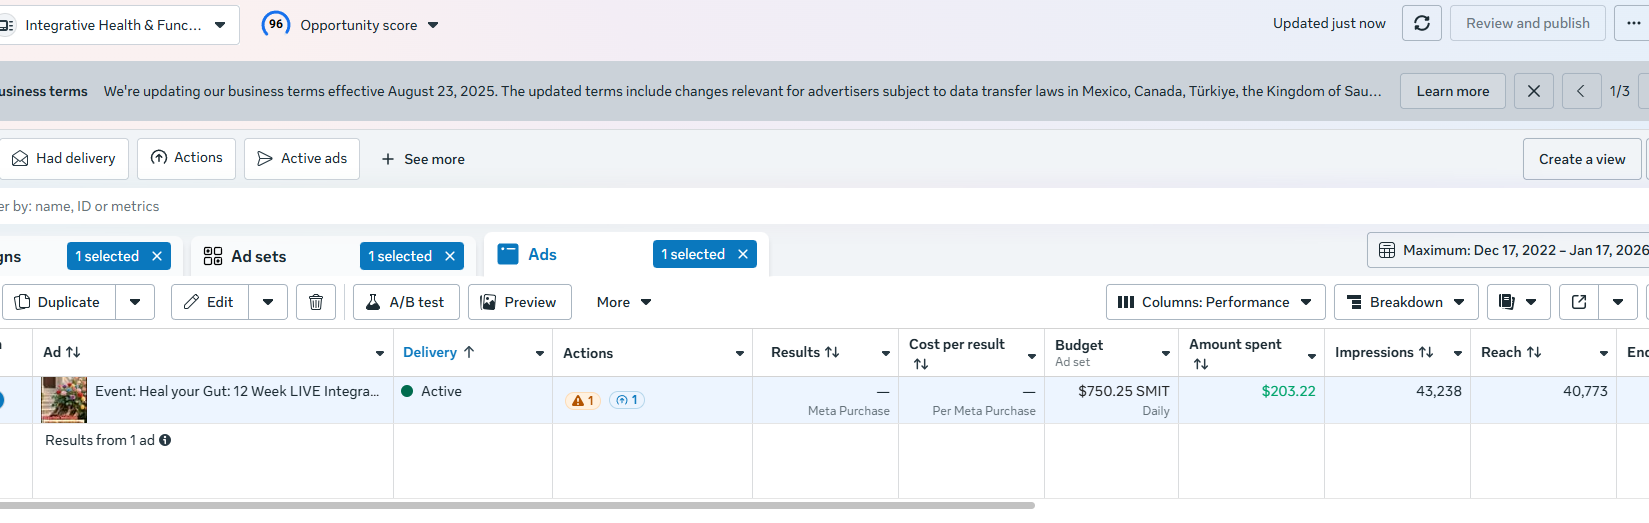Go to previous notification arrow
1649x523 pixels.
point(1580,91)
